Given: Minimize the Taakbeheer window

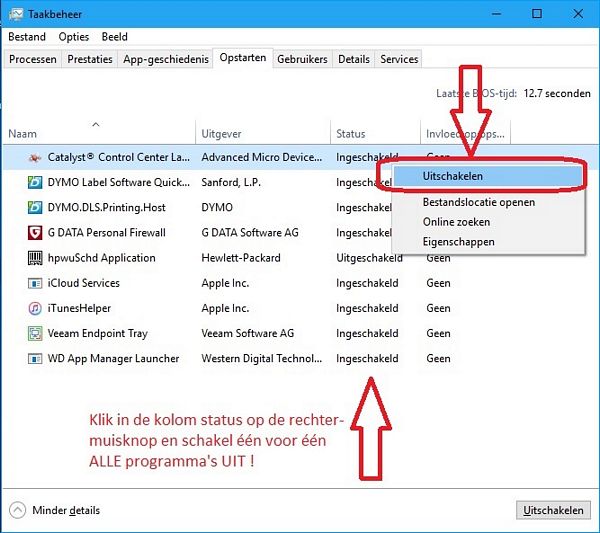Looking at the screenshot, I should pyautogui.click(x=496, y=14).
